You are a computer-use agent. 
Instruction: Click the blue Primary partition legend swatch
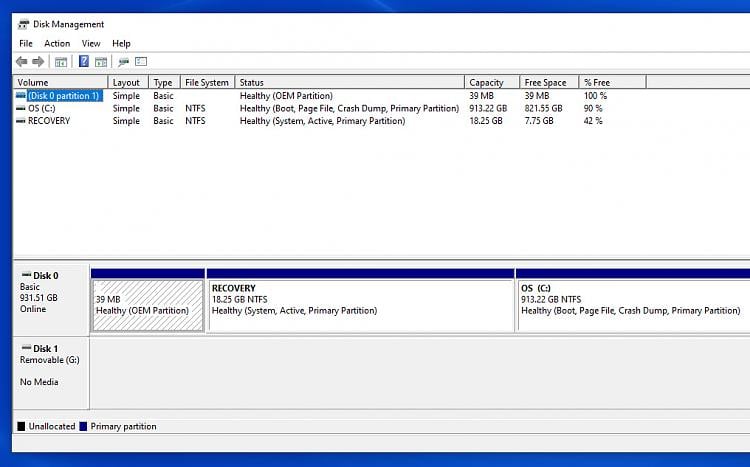point(83,426)
